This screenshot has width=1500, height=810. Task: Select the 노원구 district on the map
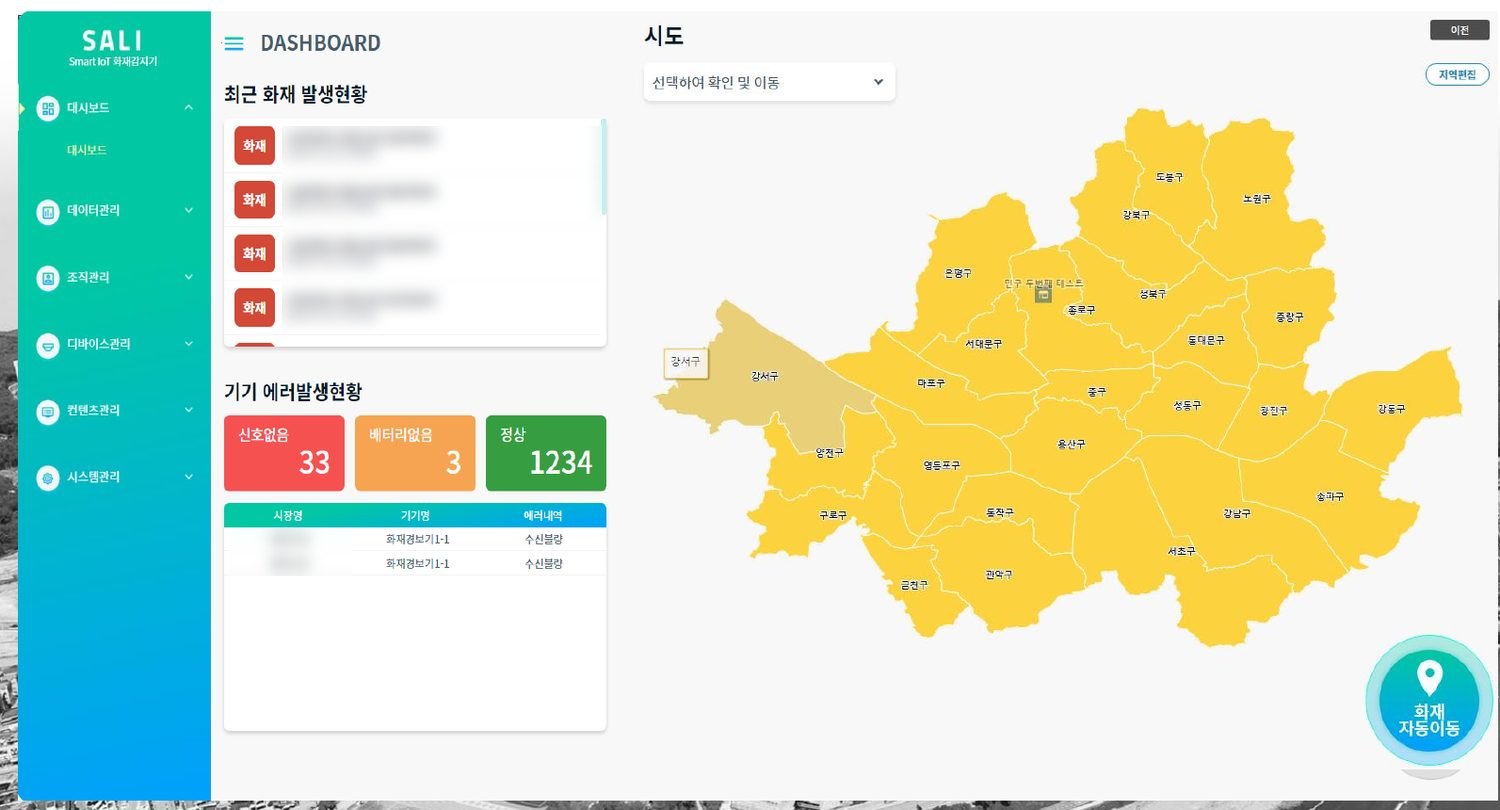point(1256,199)
